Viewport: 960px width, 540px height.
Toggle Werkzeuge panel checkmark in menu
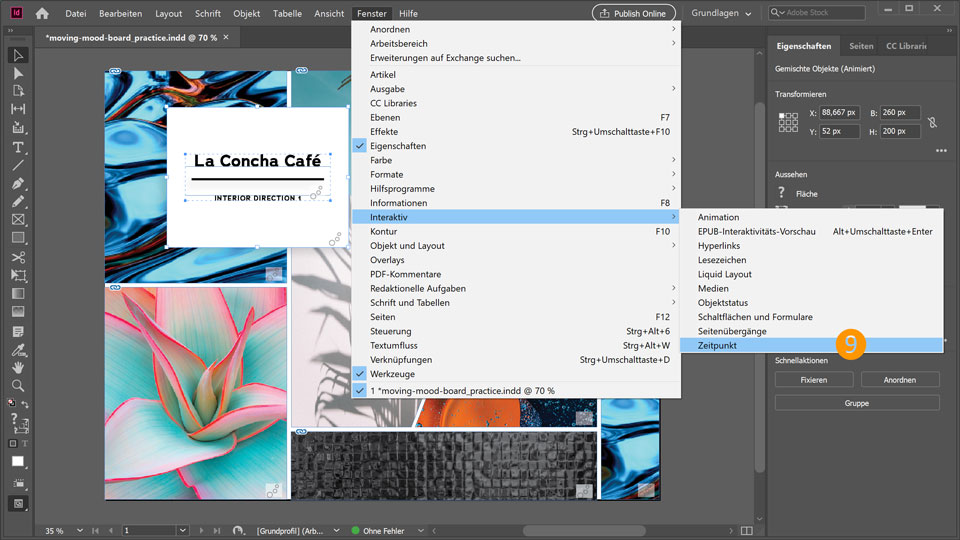click(360, 373)
